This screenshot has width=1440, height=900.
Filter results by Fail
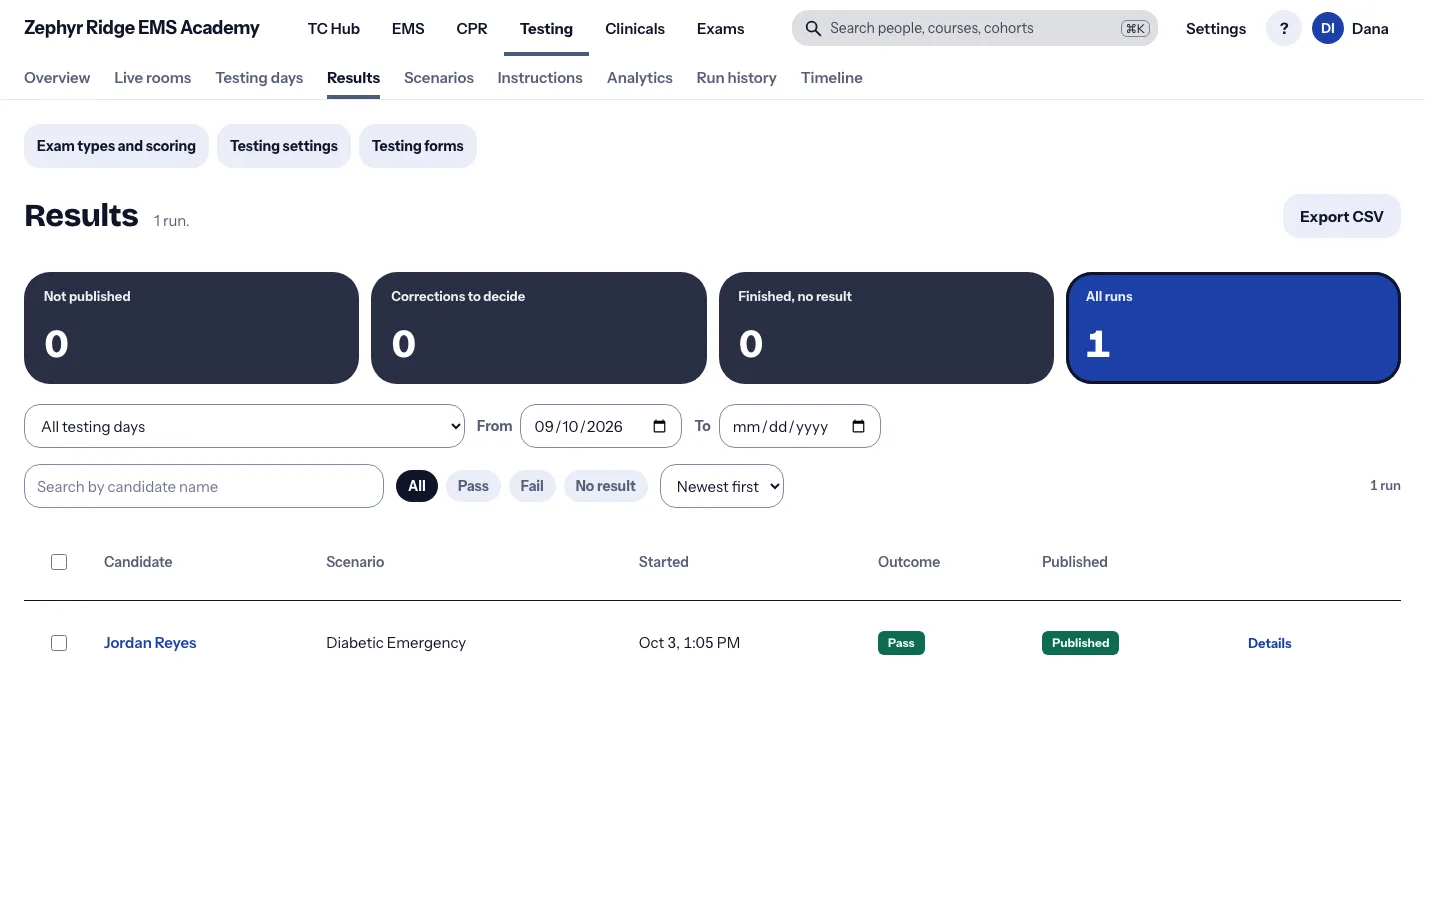[532, 486]
